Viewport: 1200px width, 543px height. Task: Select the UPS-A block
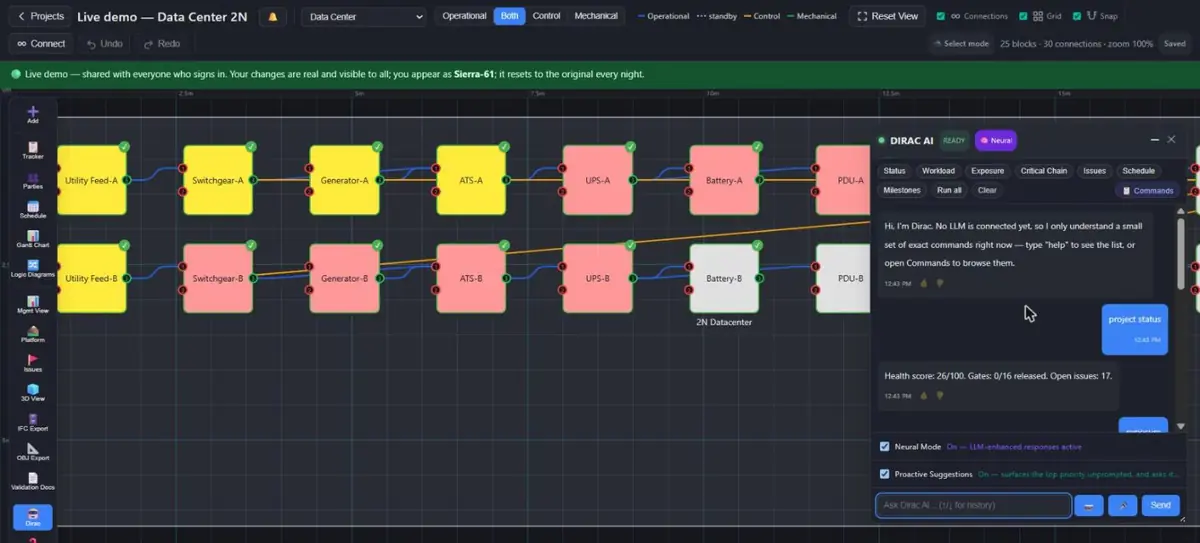(598, 180)
